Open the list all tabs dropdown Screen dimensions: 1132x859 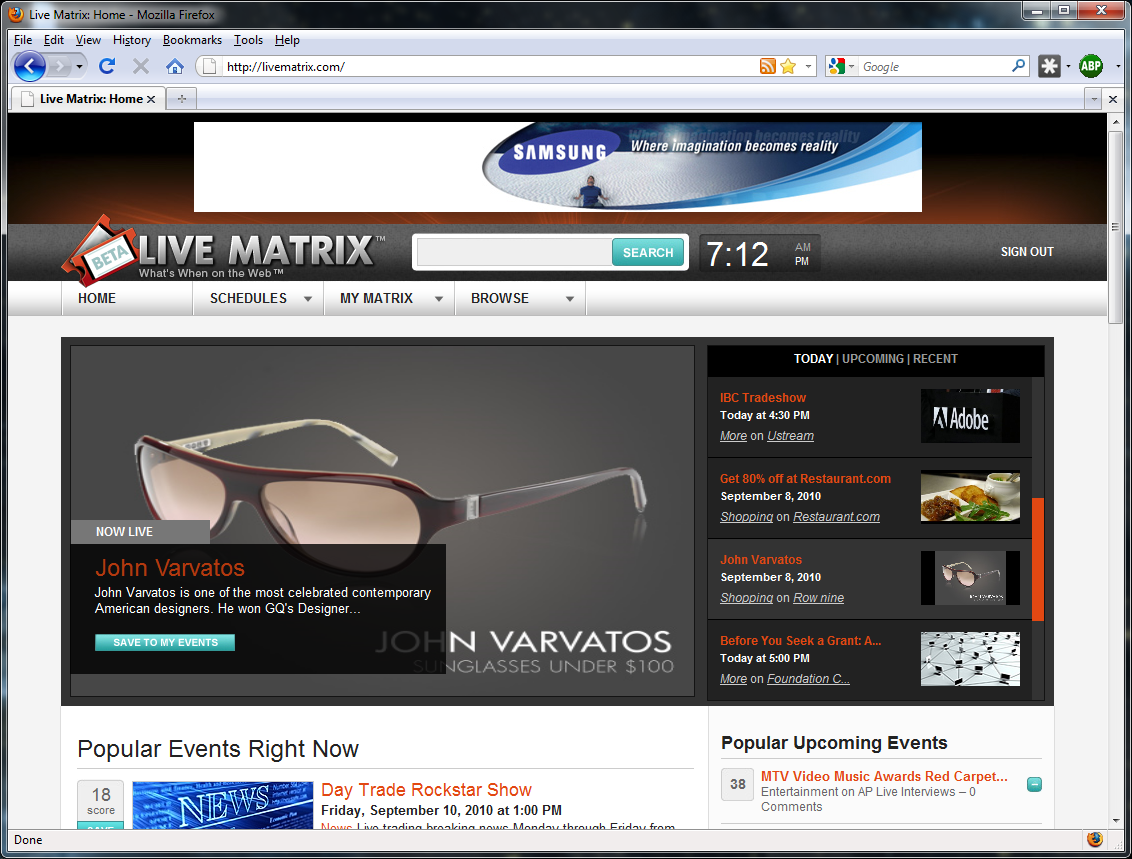pyautogui.click(x=1094, y=99)
